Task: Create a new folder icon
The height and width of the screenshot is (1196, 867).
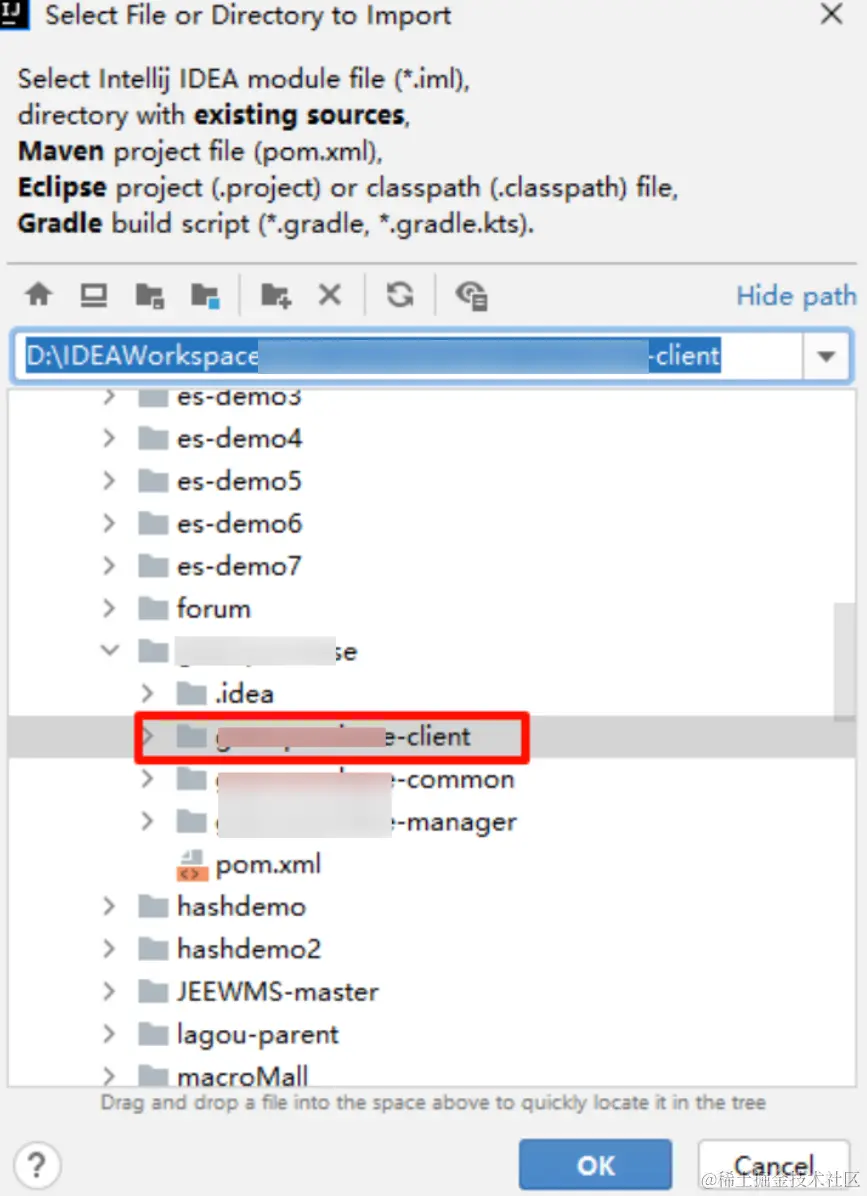Action: 275,295
